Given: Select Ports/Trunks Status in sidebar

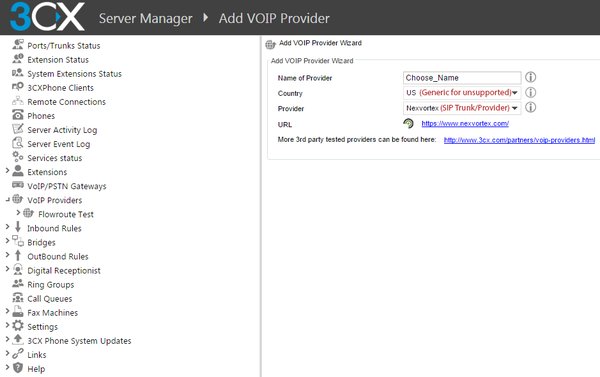Looking at the screenshot, I should tap(64, 46).
